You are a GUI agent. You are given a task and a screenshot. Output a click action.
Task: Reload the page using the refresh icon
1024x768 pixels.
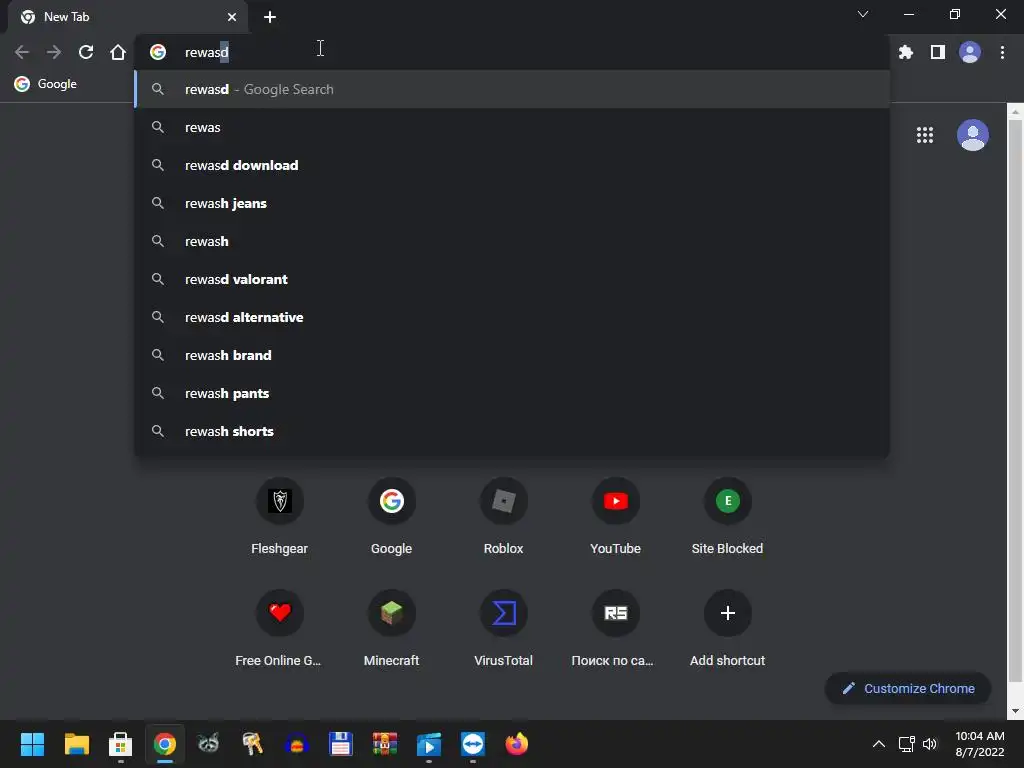tap(86, 52)
